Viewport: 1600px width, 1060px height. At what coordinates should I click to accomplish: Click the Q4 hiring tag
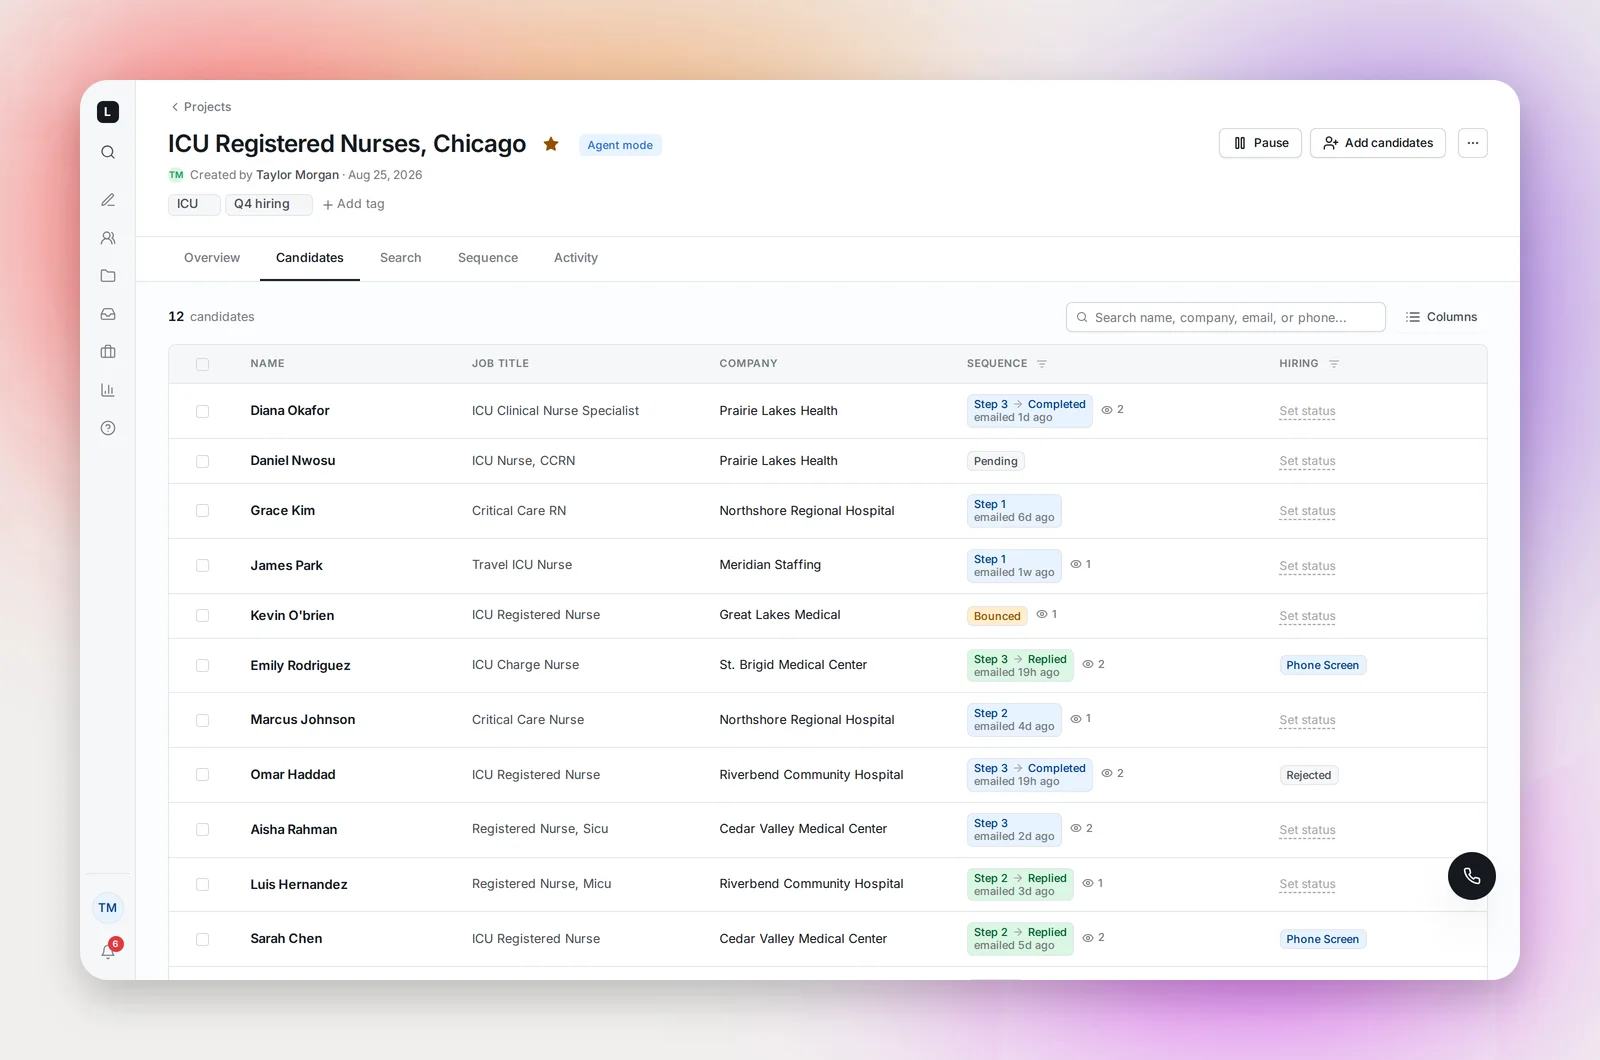(x=268, y=204)
